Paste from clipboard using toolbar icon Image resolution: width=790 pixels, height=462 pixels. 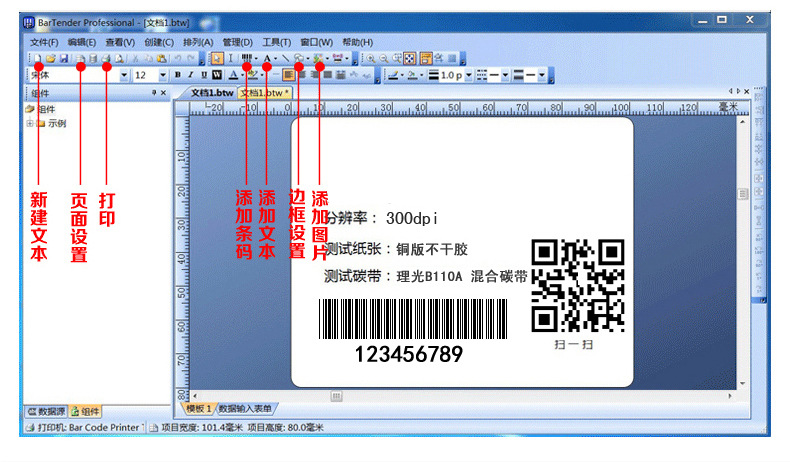point(162,58)
